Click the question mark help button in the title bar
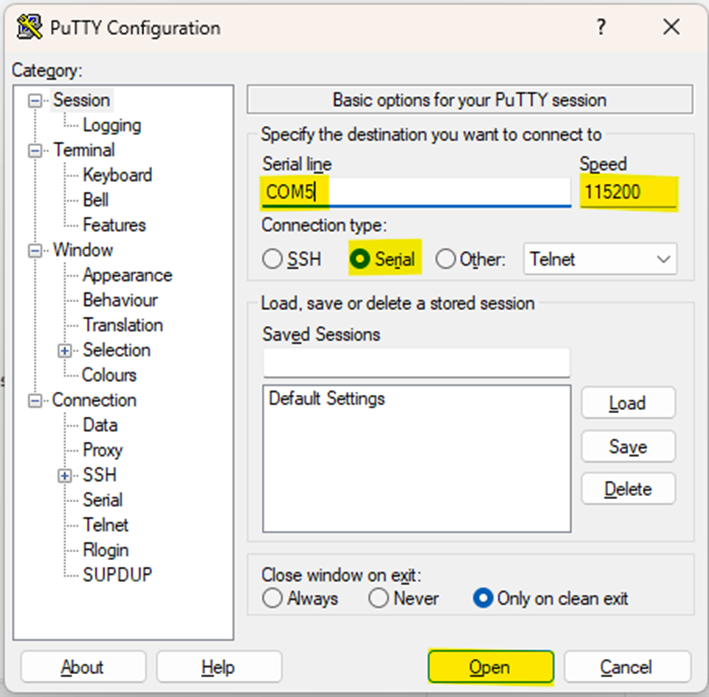This screenshot has width=709, height=697. [600, 27]
